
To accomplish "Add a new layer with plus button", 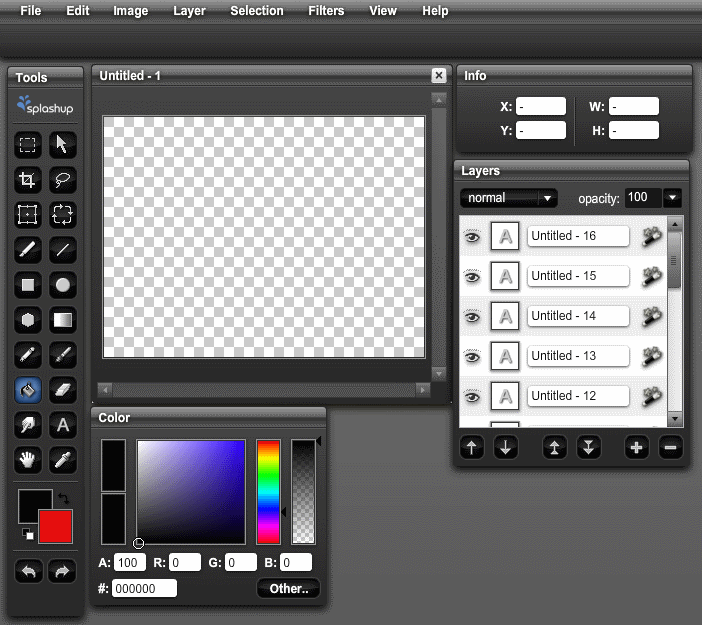I will 636,448.
